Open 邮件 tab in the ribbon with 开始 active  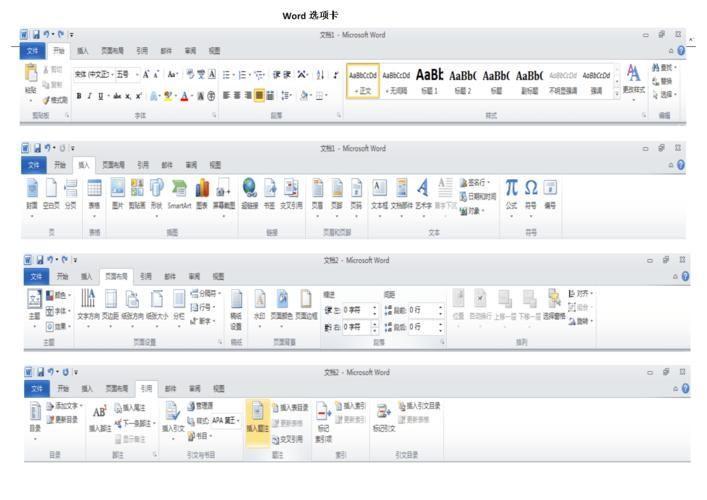(166, 51)
